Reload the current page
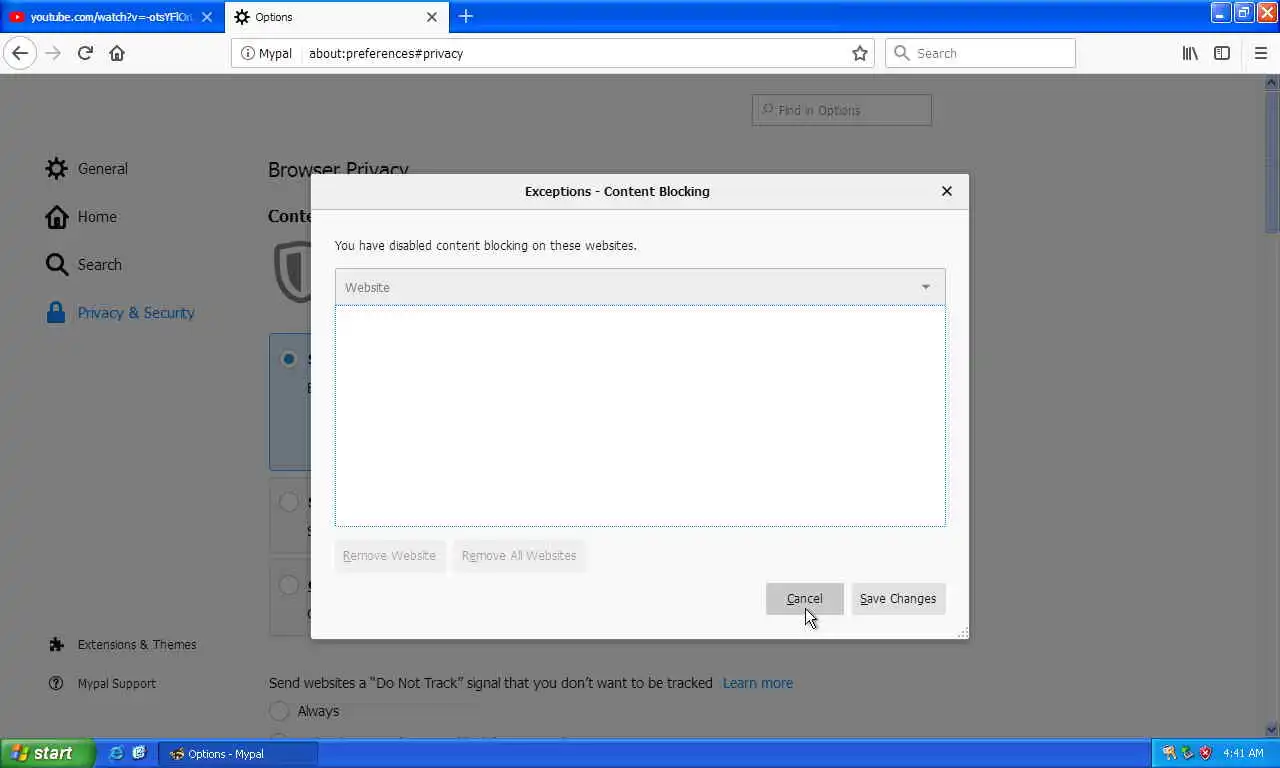This screenshot has width=1280, height=768. 85,53
